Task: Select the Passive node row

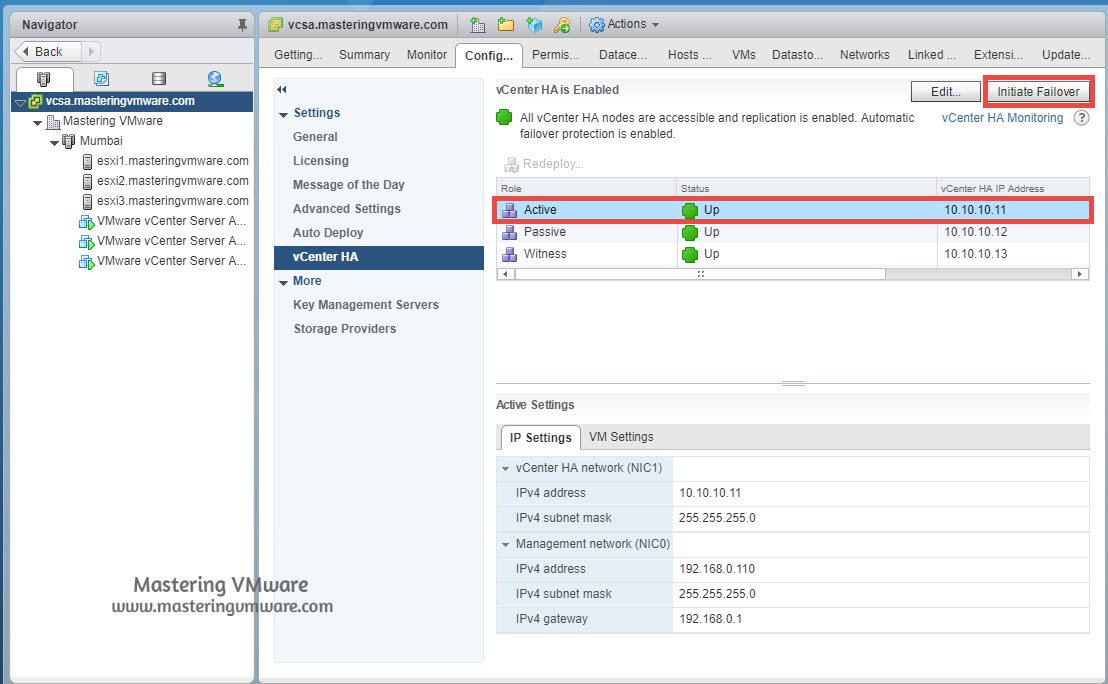Action: click(700, 232)
